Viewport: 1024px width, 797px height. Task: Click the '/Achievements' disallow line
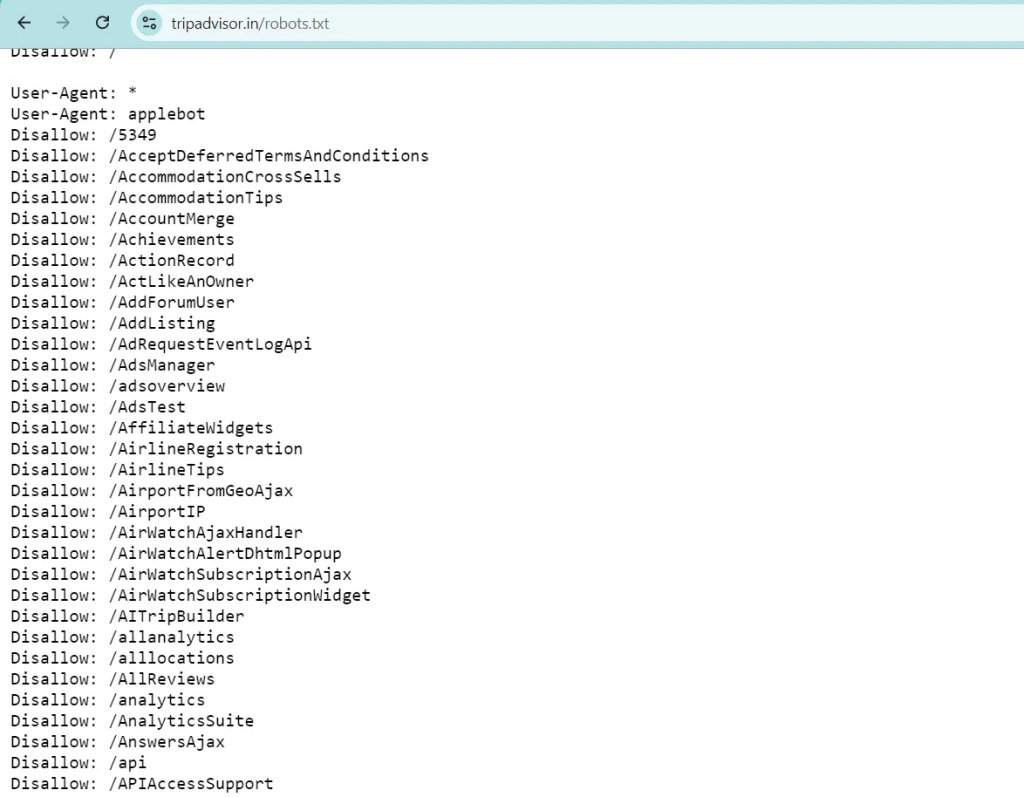click(122, 239)
